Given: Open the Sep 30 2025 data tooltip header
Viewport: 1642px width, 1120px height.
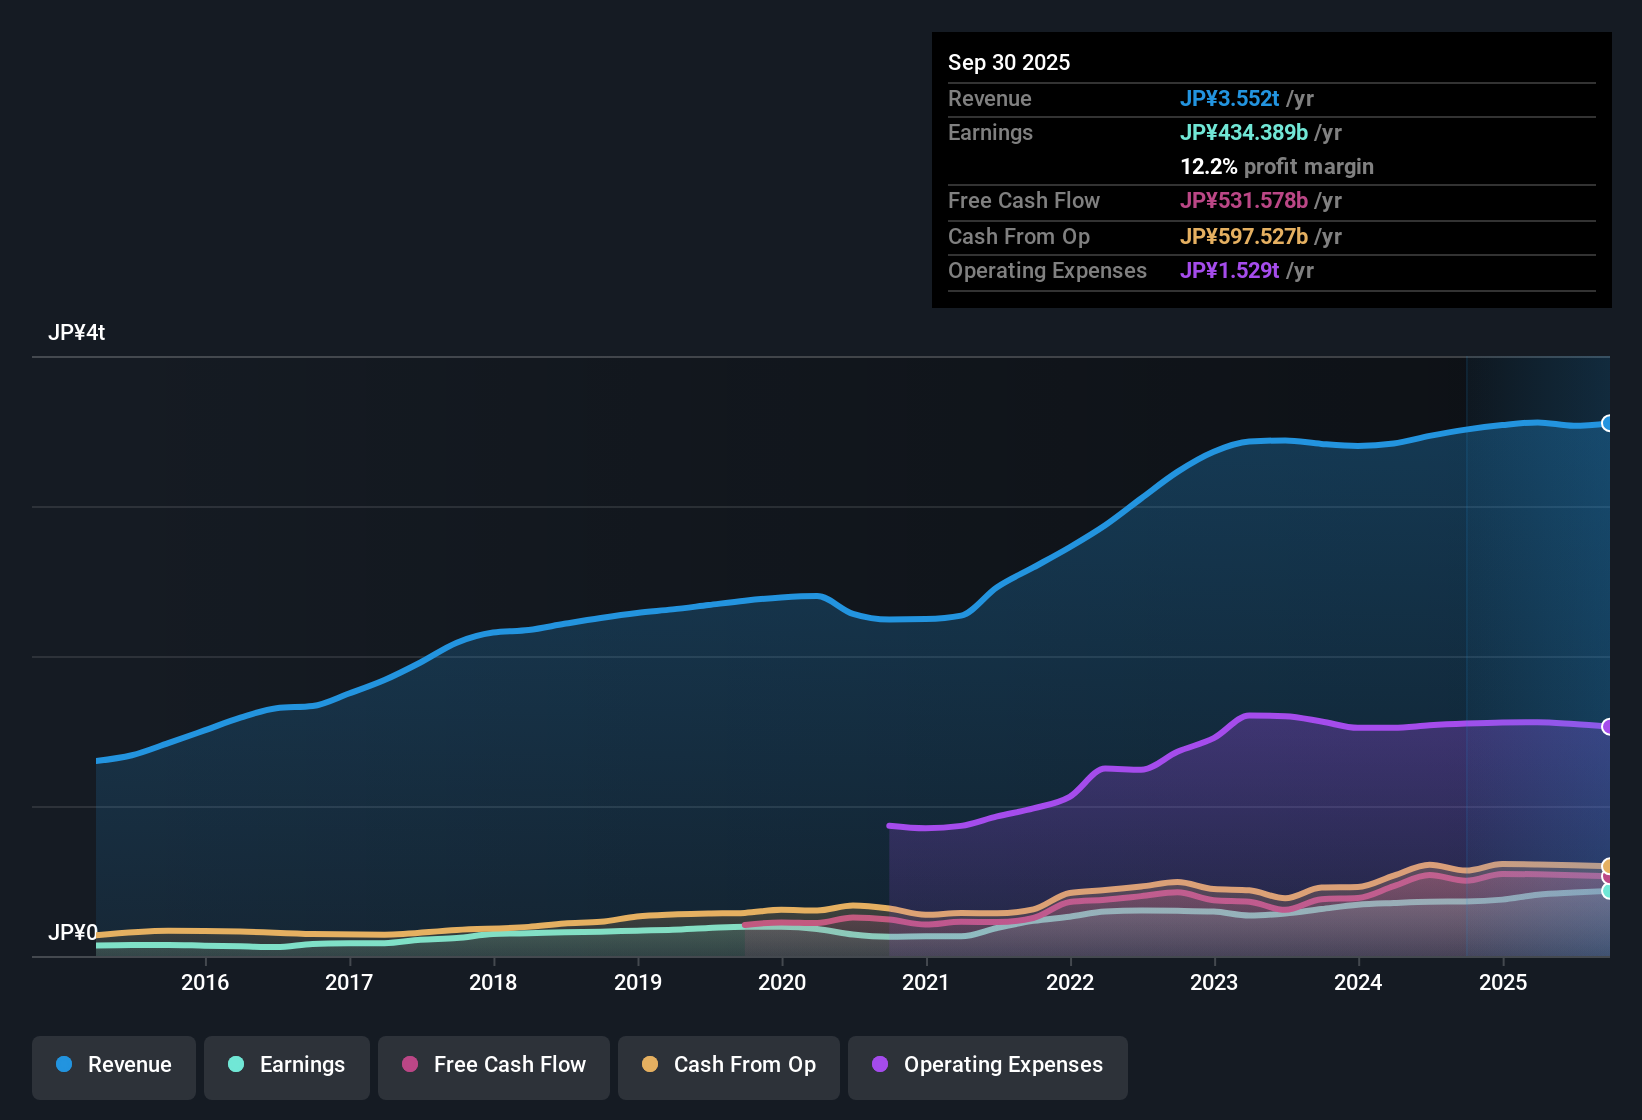Looking at the screenshot, I should 1009,62.
